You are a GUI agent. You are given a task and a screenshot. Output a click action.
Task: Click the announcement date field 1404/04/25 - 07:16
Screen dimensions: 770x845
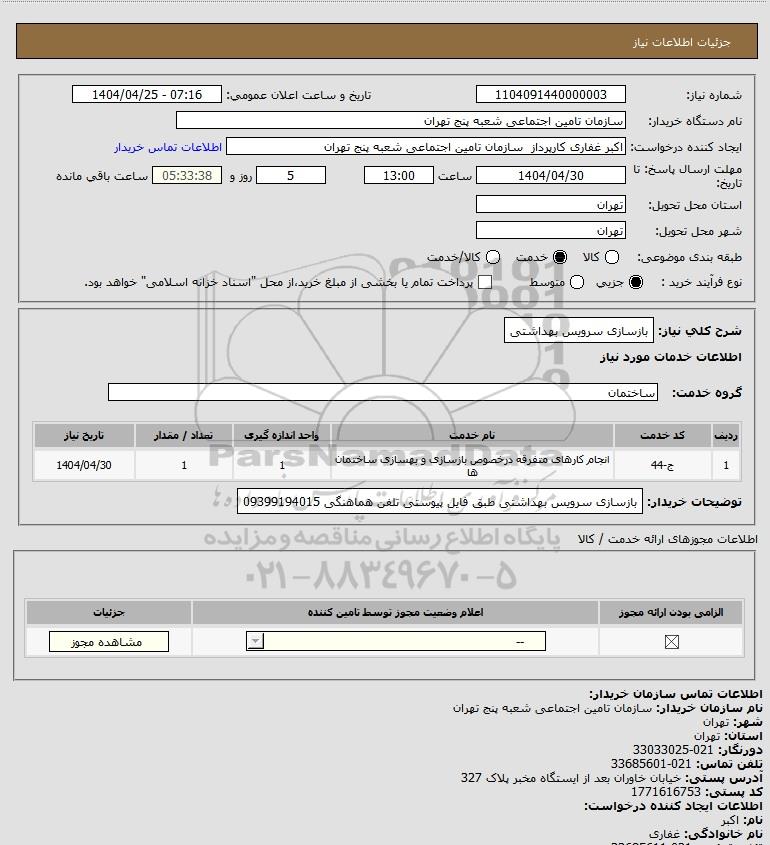click(x=147, y=94)
